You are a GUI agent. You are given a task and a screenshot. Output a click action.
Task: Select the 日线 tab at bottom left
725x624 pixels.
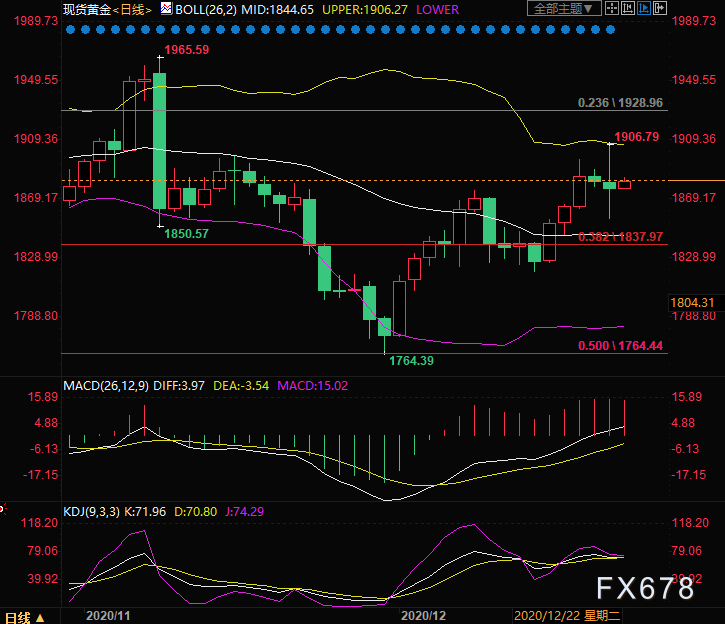click(x=17, y=617)
